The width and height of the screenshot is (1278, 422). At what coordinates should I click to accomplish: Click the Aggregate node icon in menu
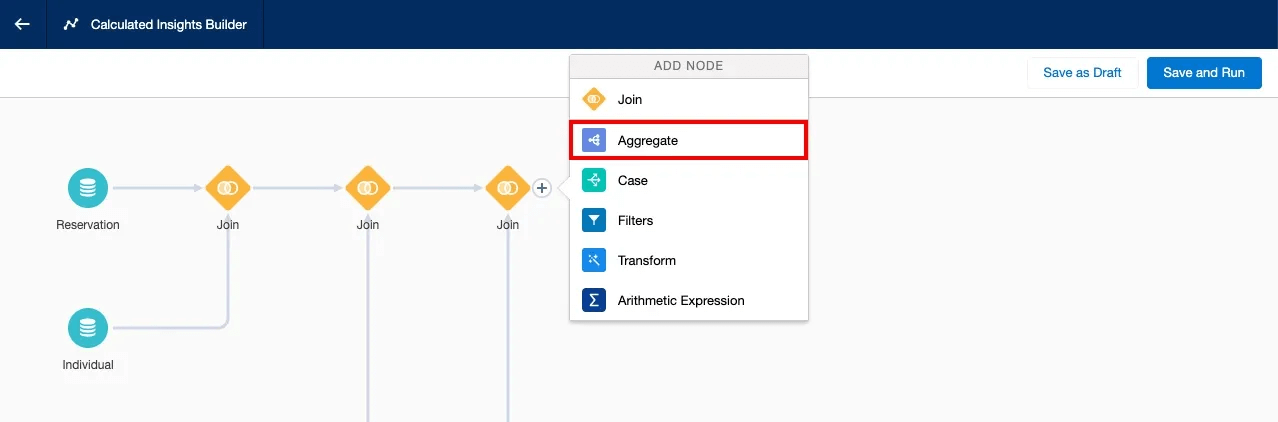click(594, 141)
